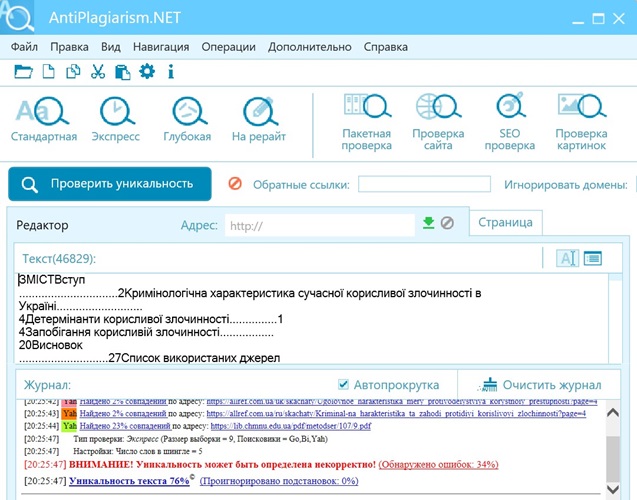
Task: Open Вид menu
Action: click(x=111, y=47)
